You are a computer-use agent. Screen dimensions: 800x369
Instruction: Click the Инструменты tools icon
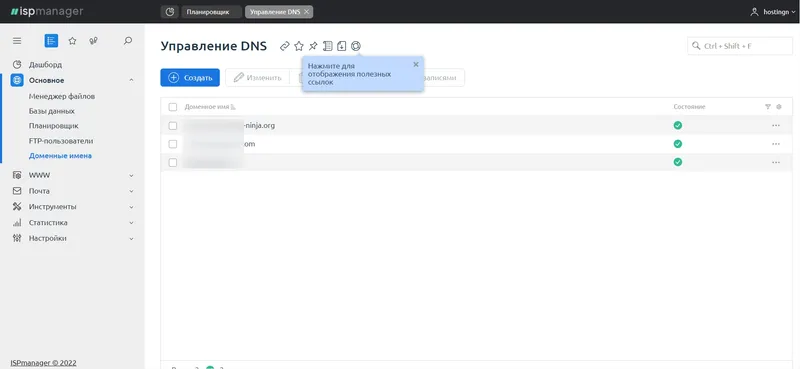click(x=17, y=207)
